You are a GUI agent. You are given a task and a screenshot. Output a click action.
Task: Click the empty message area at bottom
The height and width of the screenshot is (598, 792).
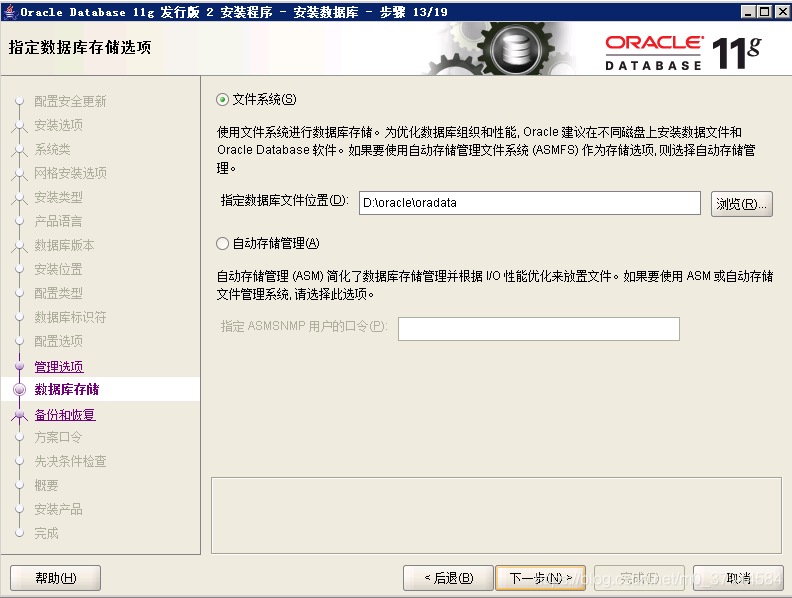tap(496, 516)
